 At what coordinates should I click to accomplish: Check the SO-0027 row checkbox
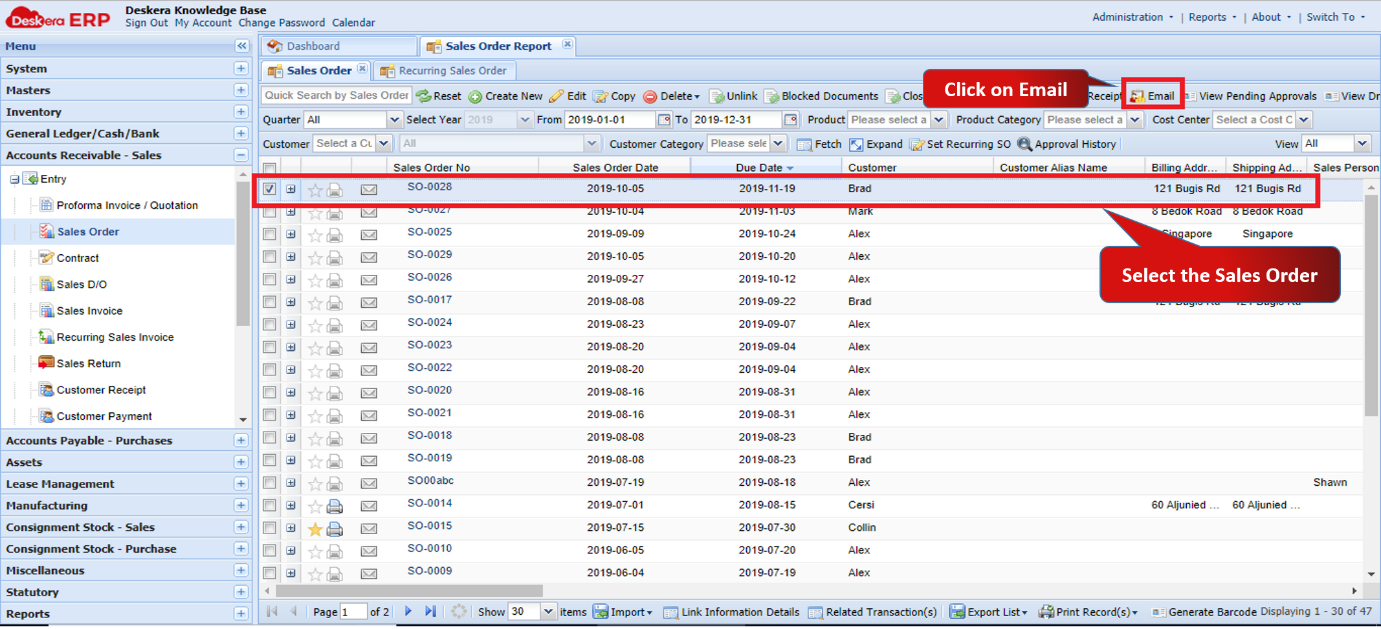pyautogui.click(x=270, y=211)
